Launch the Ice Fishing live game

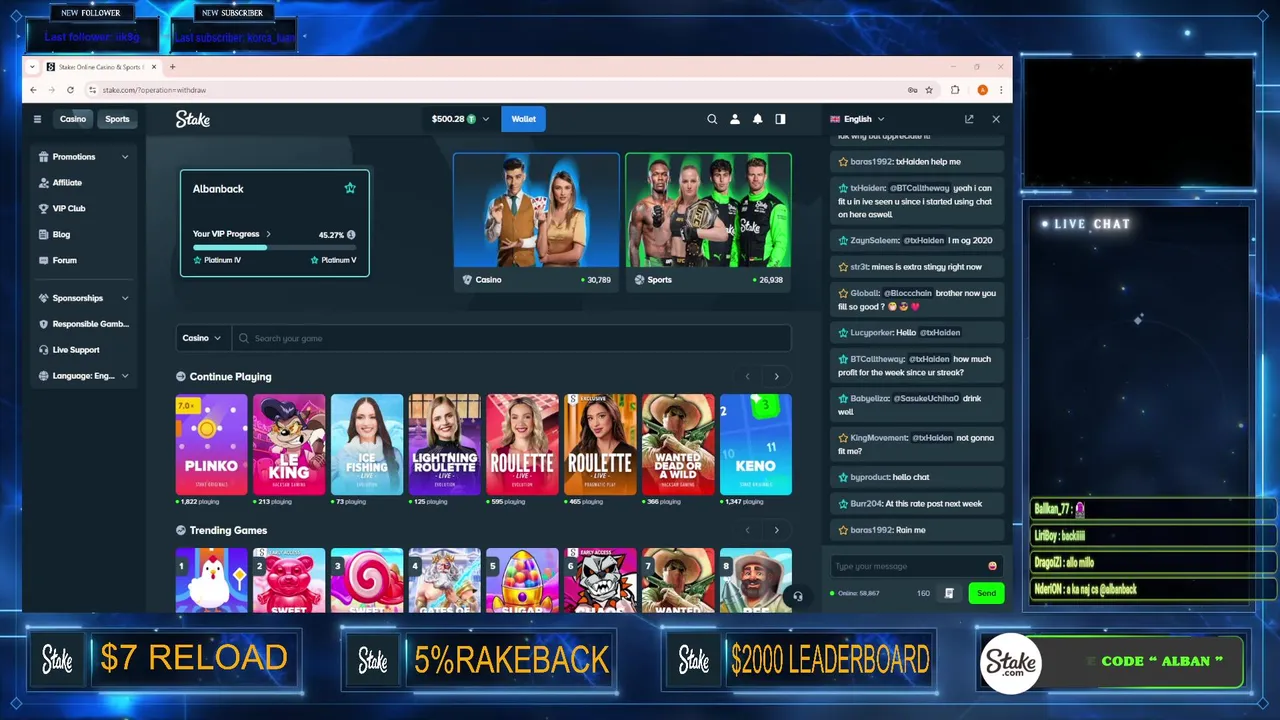(x=367, y=445)
